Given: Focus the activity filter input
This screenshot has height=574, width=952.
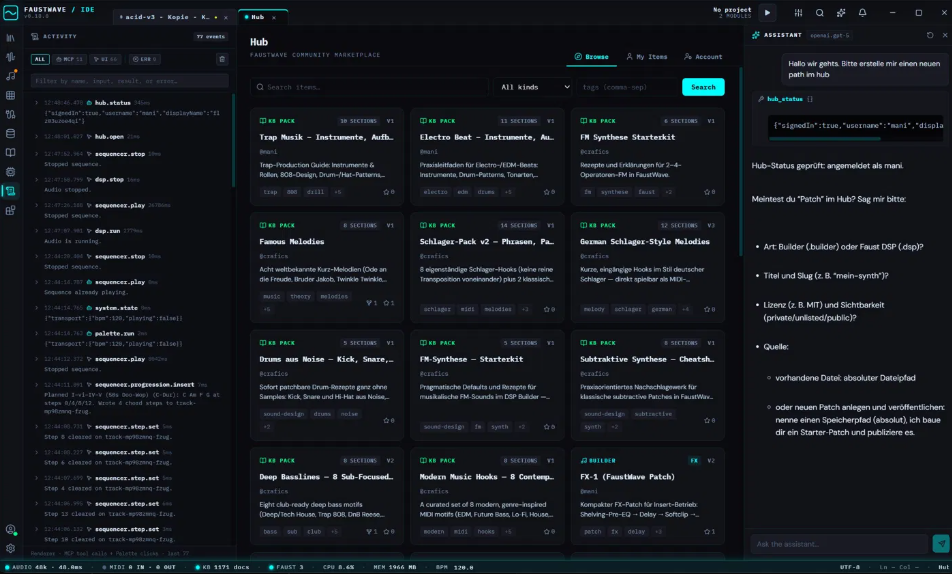Looking at the screenshot, I should [x=130, y=81].
